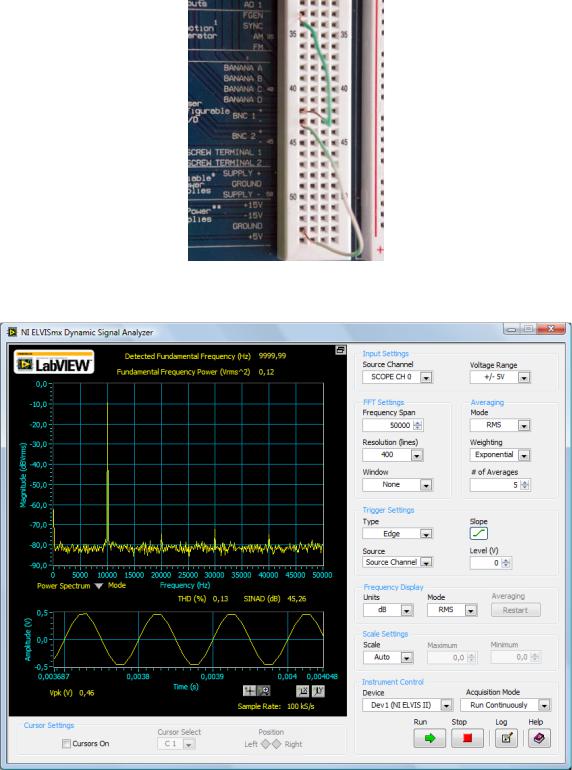Screen dimensions: 572x770
Task: Click the Vpk (V) 0,46 readout
Action: (86, 693)
